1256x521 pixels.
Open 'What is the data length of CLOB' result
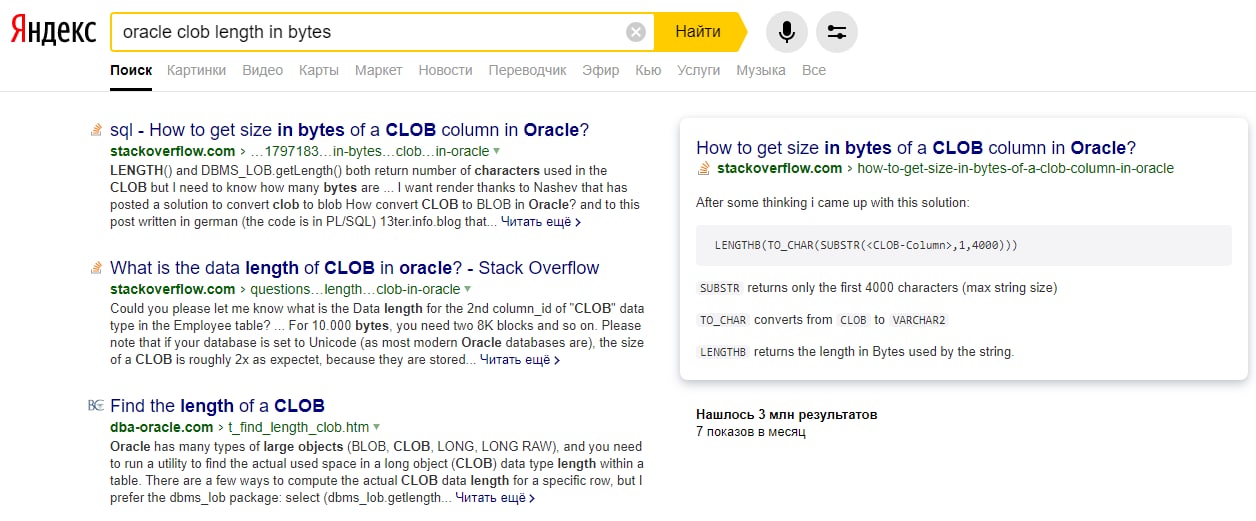[x=354, y=268]
